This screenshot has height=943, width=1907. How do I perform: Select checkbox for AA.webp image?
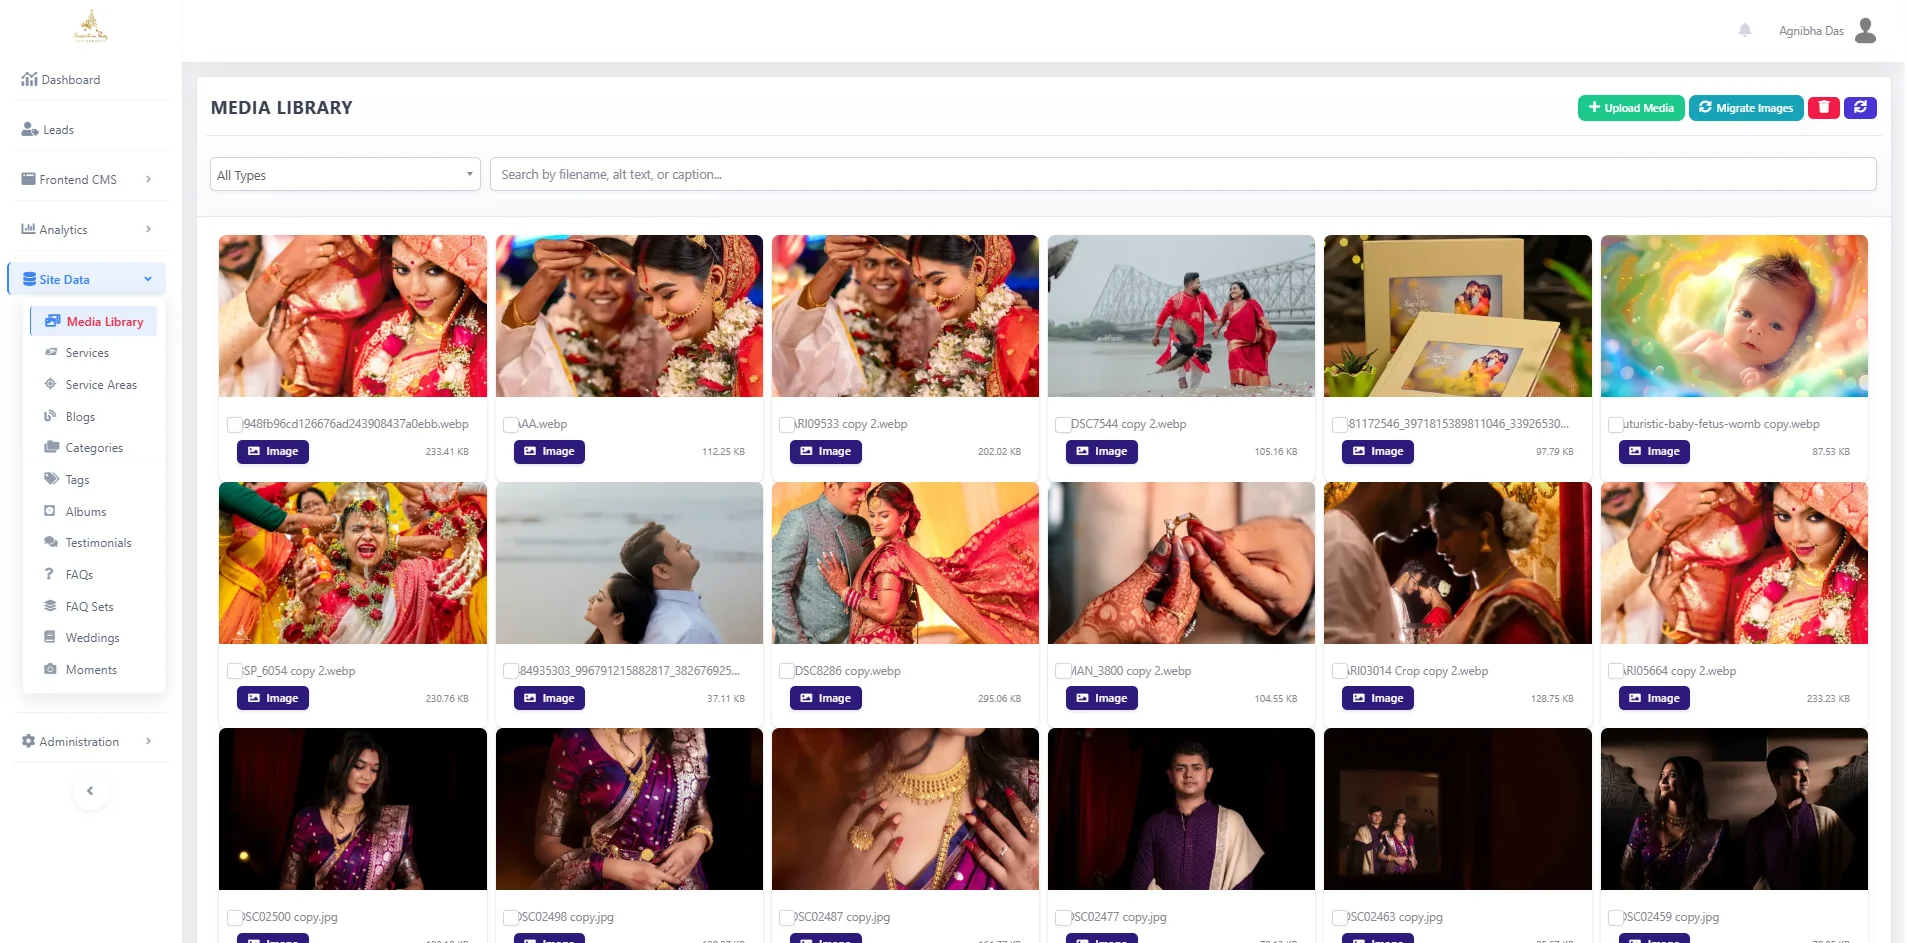point(511,425)
